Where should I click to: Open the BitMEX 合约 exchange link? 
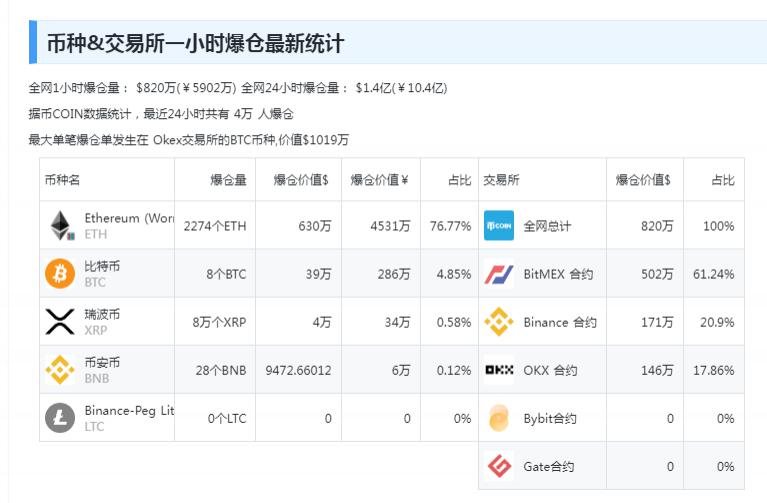[558, 274]
